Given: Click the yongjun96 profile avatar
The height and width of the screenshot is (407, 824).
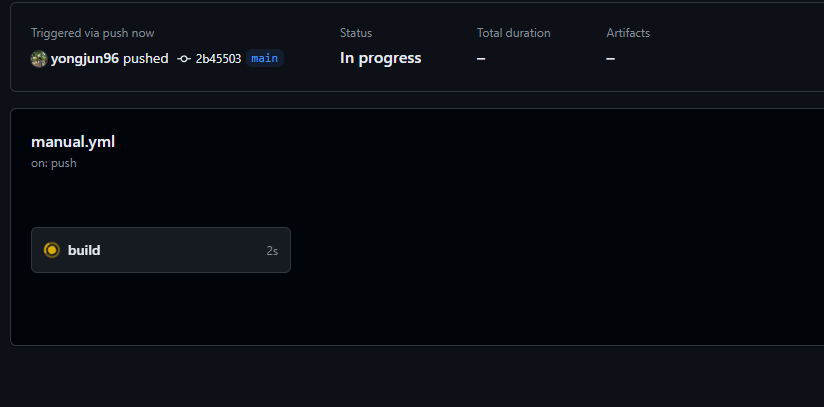Looking at the screenshot, I should pos(39,58).
